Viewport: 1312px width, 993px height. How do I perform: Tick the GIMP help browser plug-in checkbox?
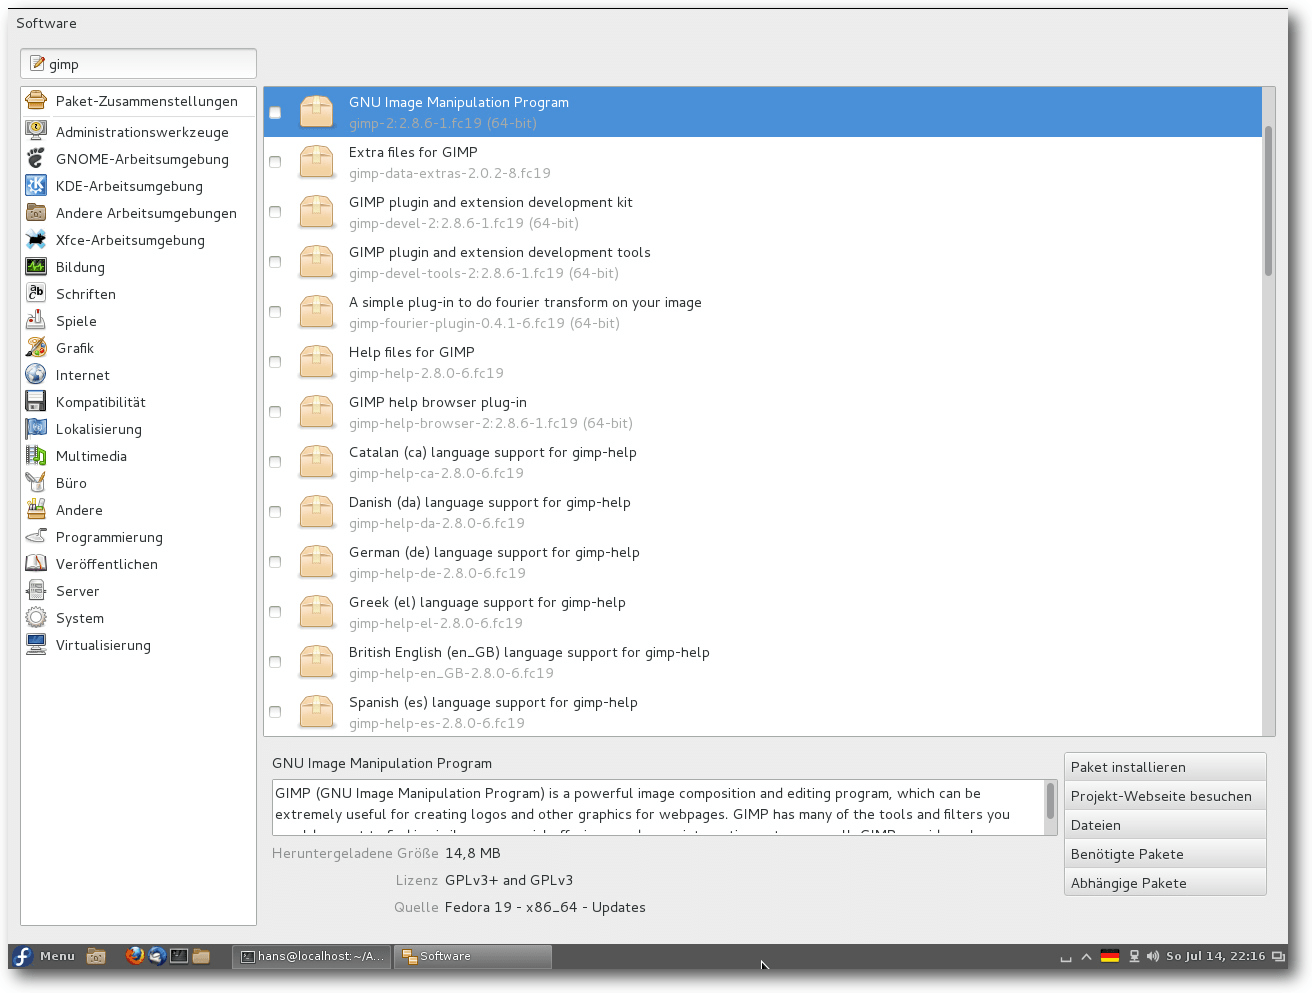pos(275,412)
